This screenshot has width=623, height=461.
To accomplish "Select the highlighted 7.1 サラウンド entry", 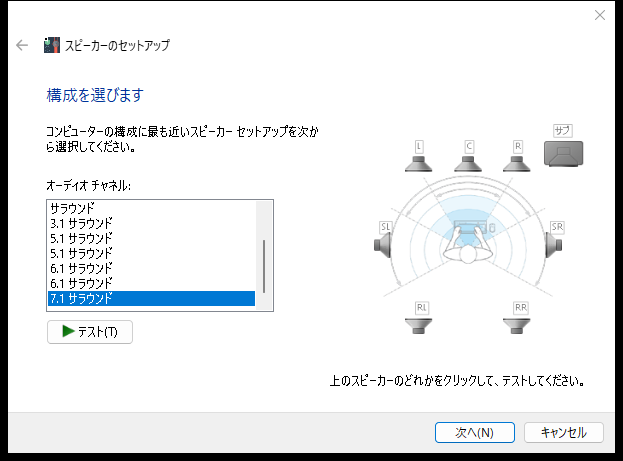I will (x=151, y=298).
